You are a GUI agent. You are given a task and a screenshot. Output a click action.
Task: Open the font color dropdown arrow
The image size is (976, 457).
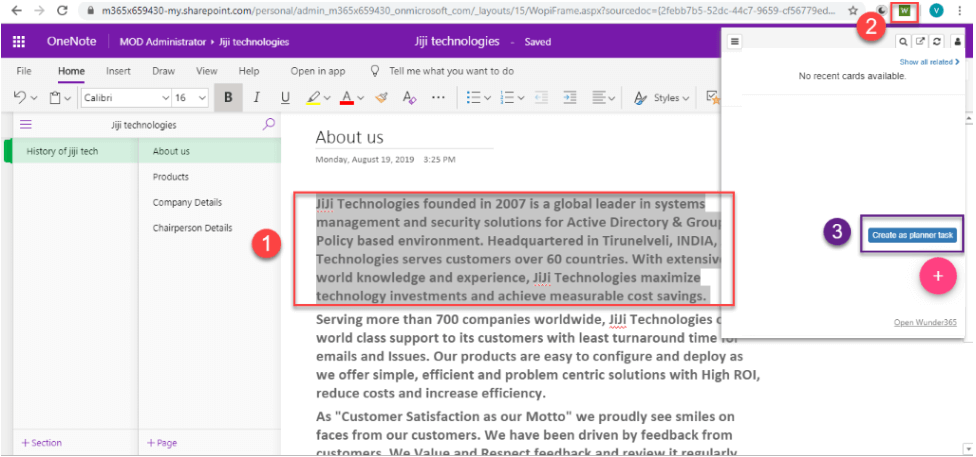click(x=361, y=98)
